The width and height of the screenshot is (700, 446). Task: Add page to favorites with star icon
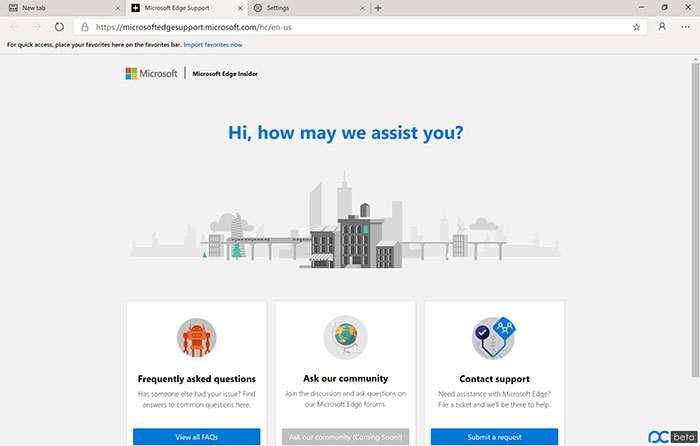coord(636,27)
